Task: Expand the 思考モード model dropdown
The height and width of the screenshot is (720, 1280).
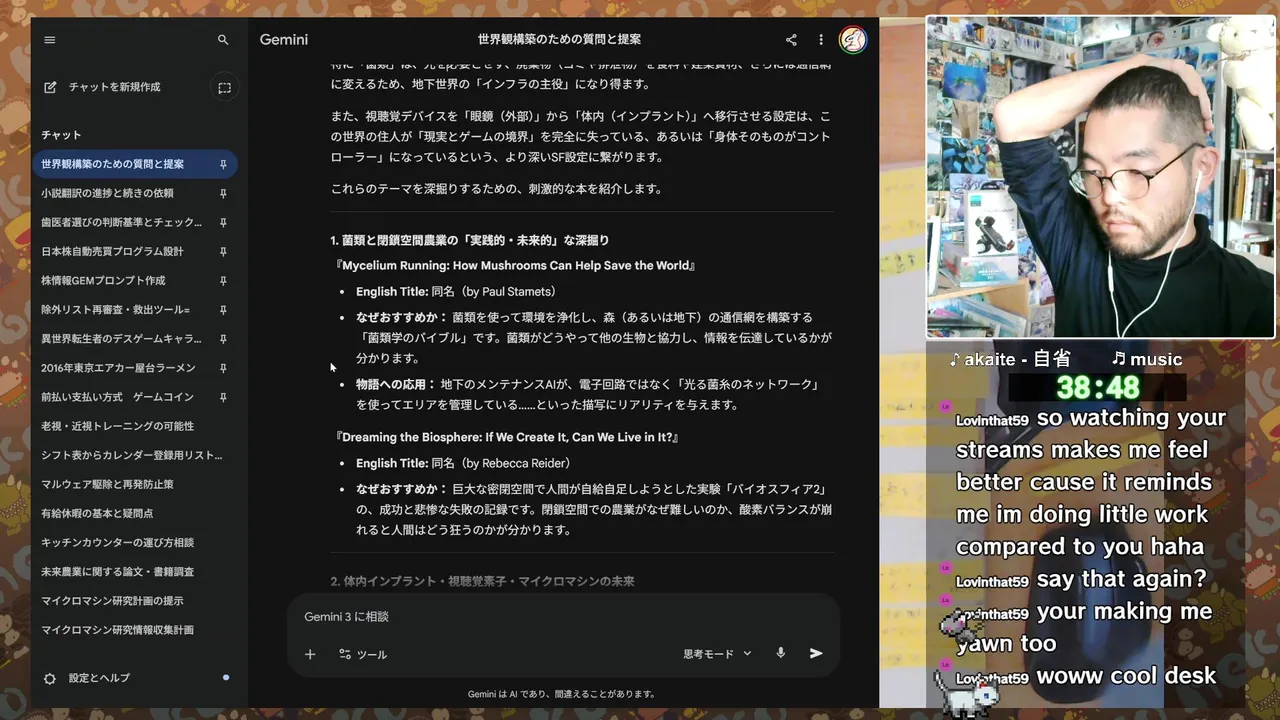Action: tap(717, 654)
